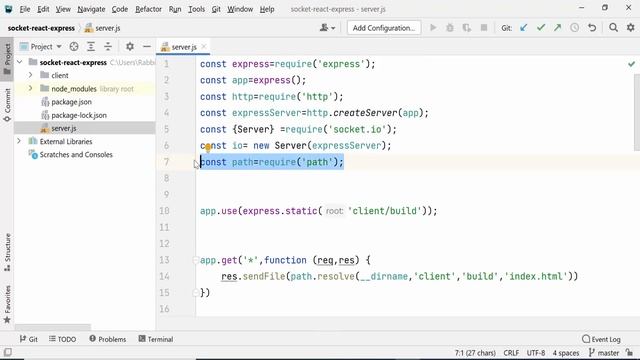The width and height of the screenshot is (640, 360).
Task: Click the inspections green checkmark in editor
Action: pos(631,64)
